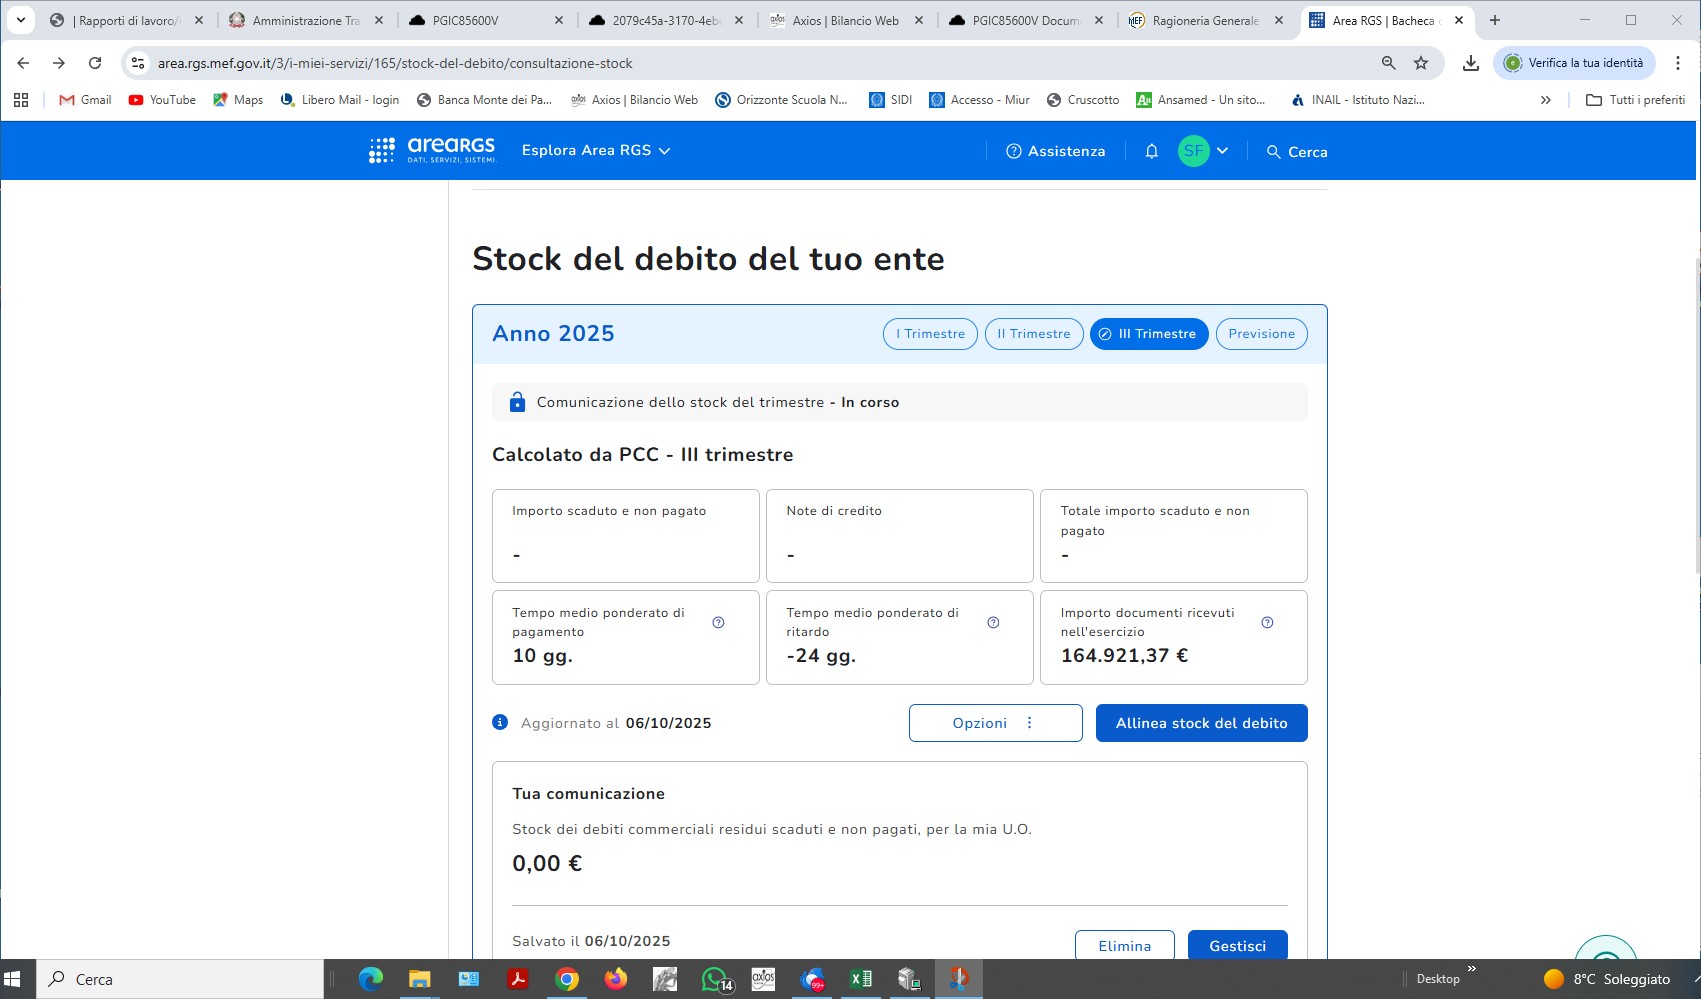Screen dimensions: 1701x999
Task: Open the Opzioni menu
Action: [x=995, y=723]
